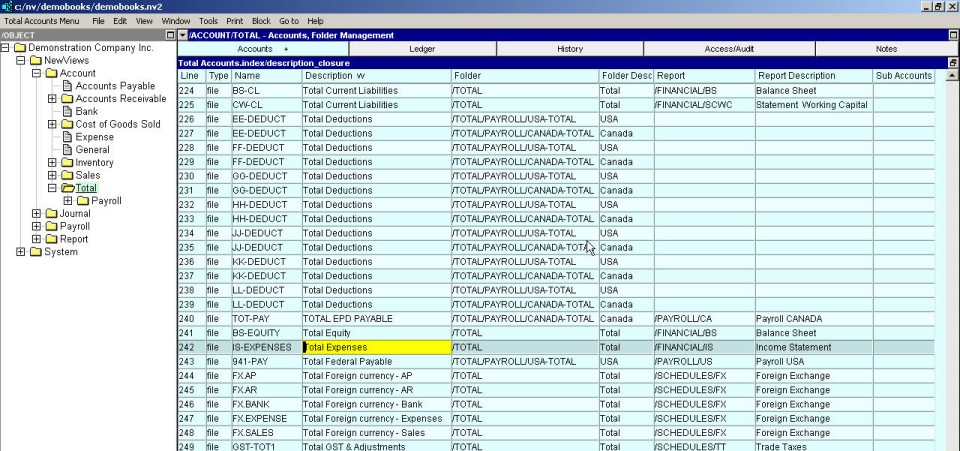Image resolution: width=960 pixels, height=451 pixels.
Task: Click the General account file icon
Action: [x=67, y=150]
